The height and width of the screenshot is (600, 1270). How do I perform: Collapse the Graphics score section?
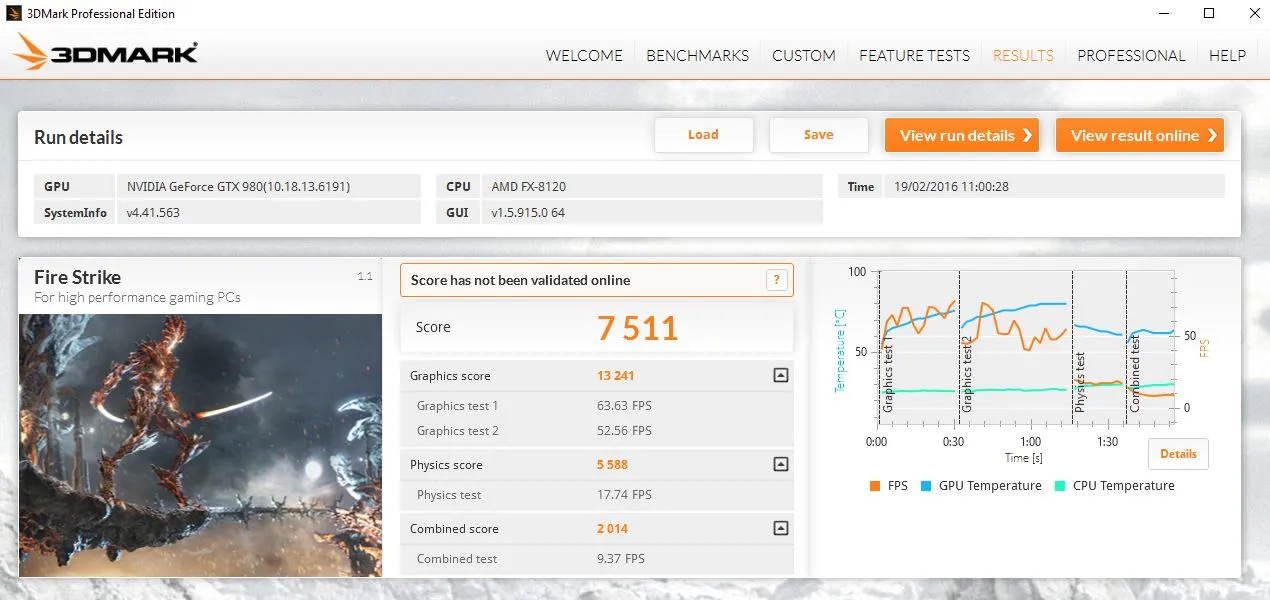coord(780,376)
